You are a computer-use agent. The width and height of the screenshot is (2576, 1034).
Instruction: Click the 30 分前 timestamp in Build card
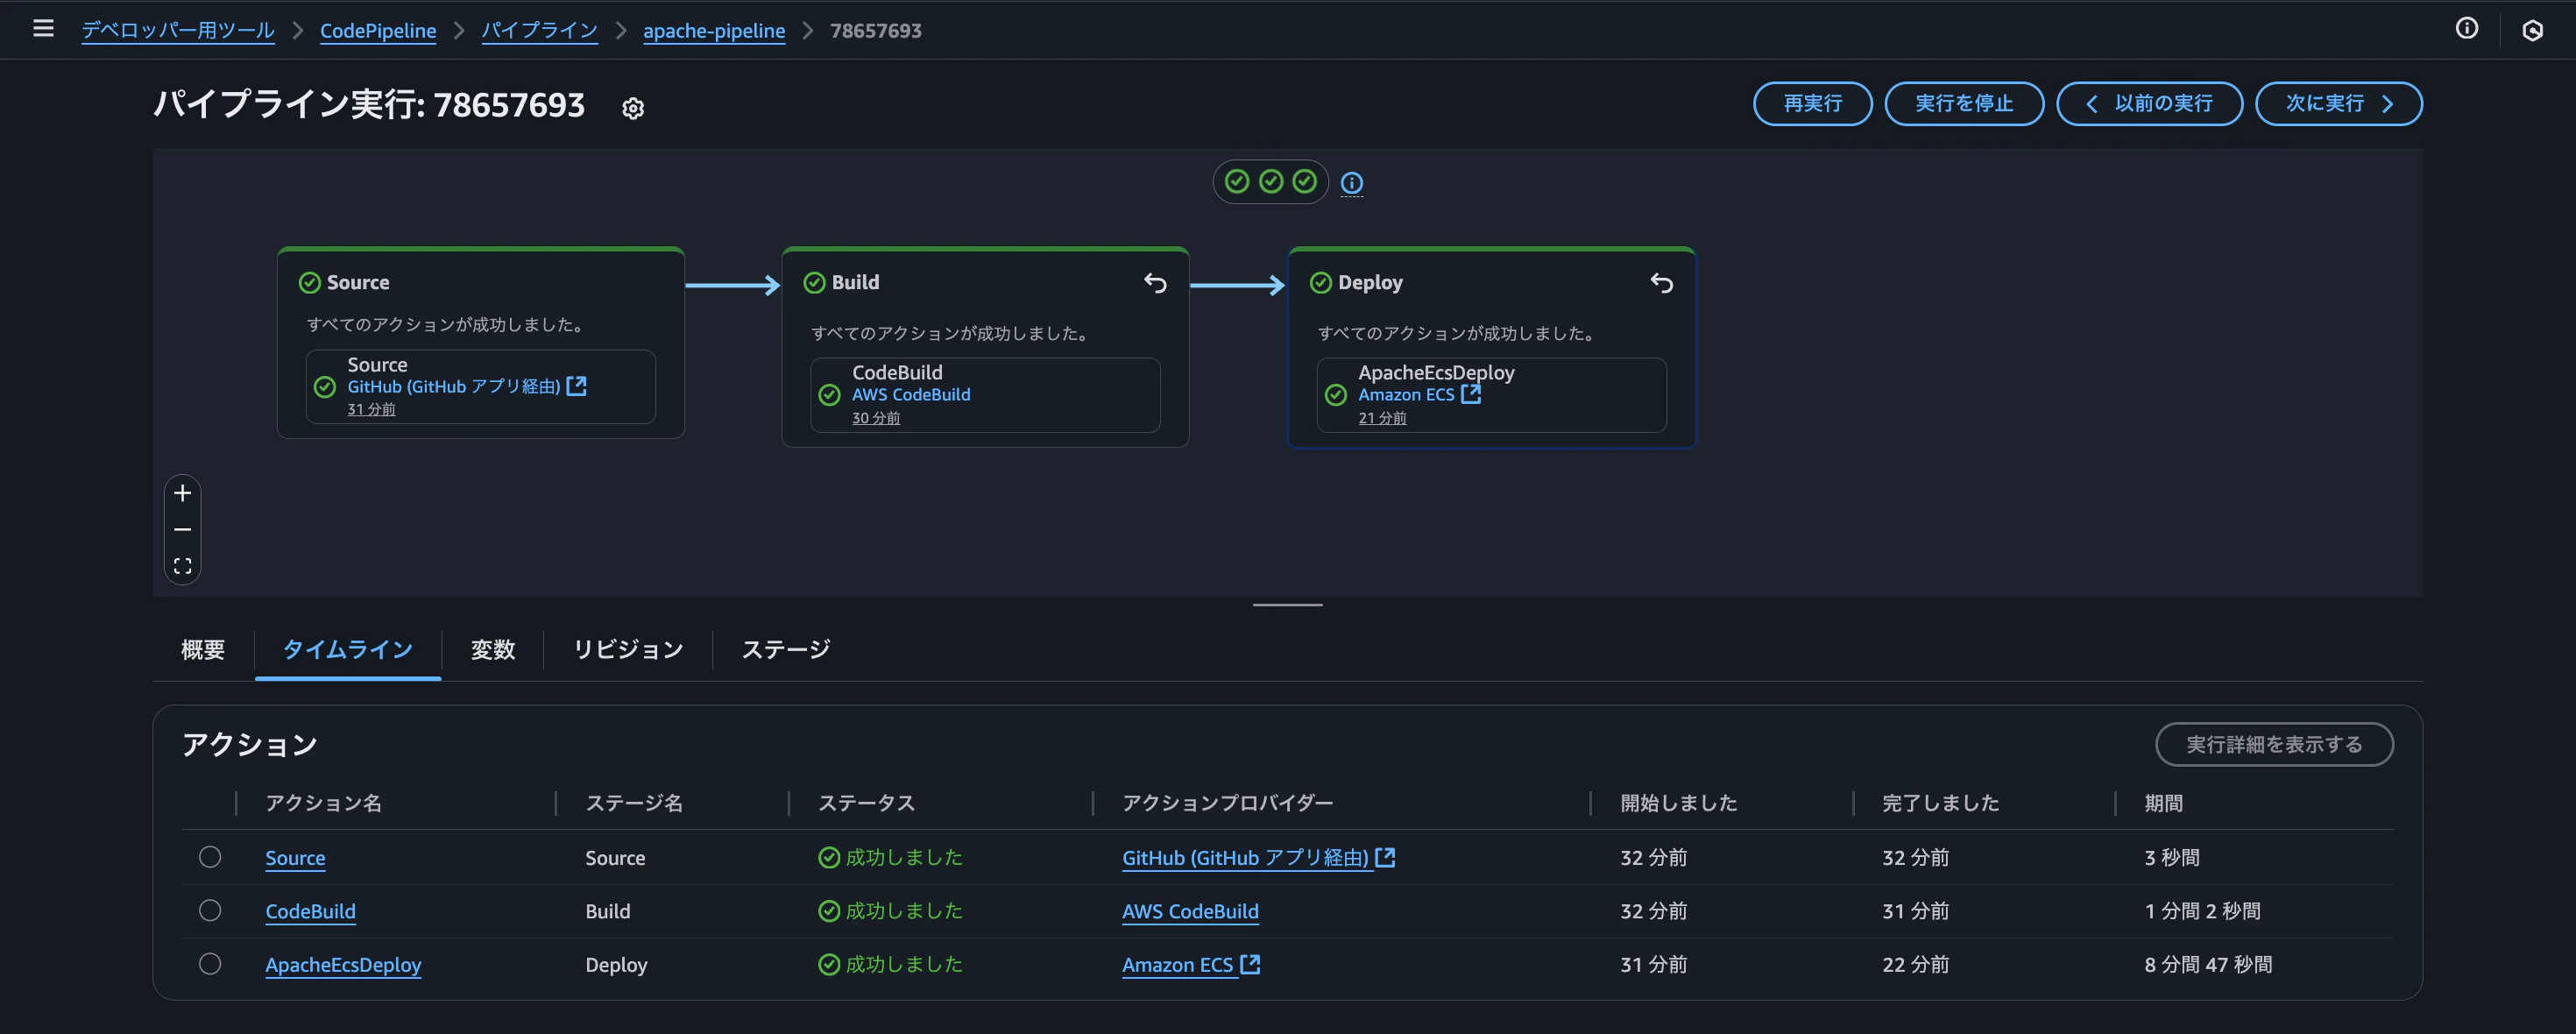[876, 418]
